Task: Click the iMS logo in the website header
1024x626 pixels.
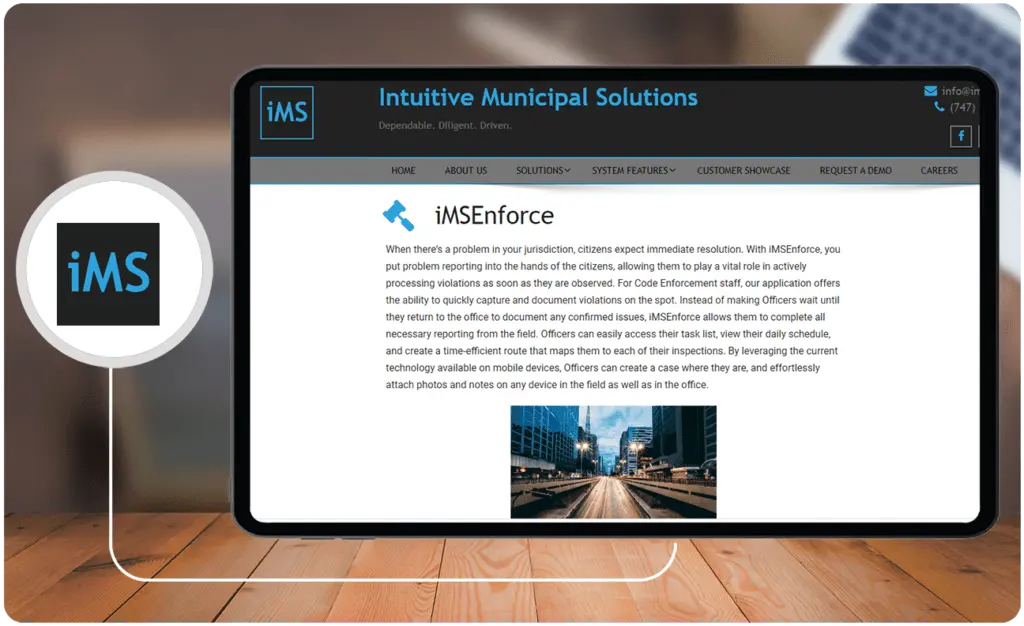Action: pyautogui.click(x=287, y=112)
